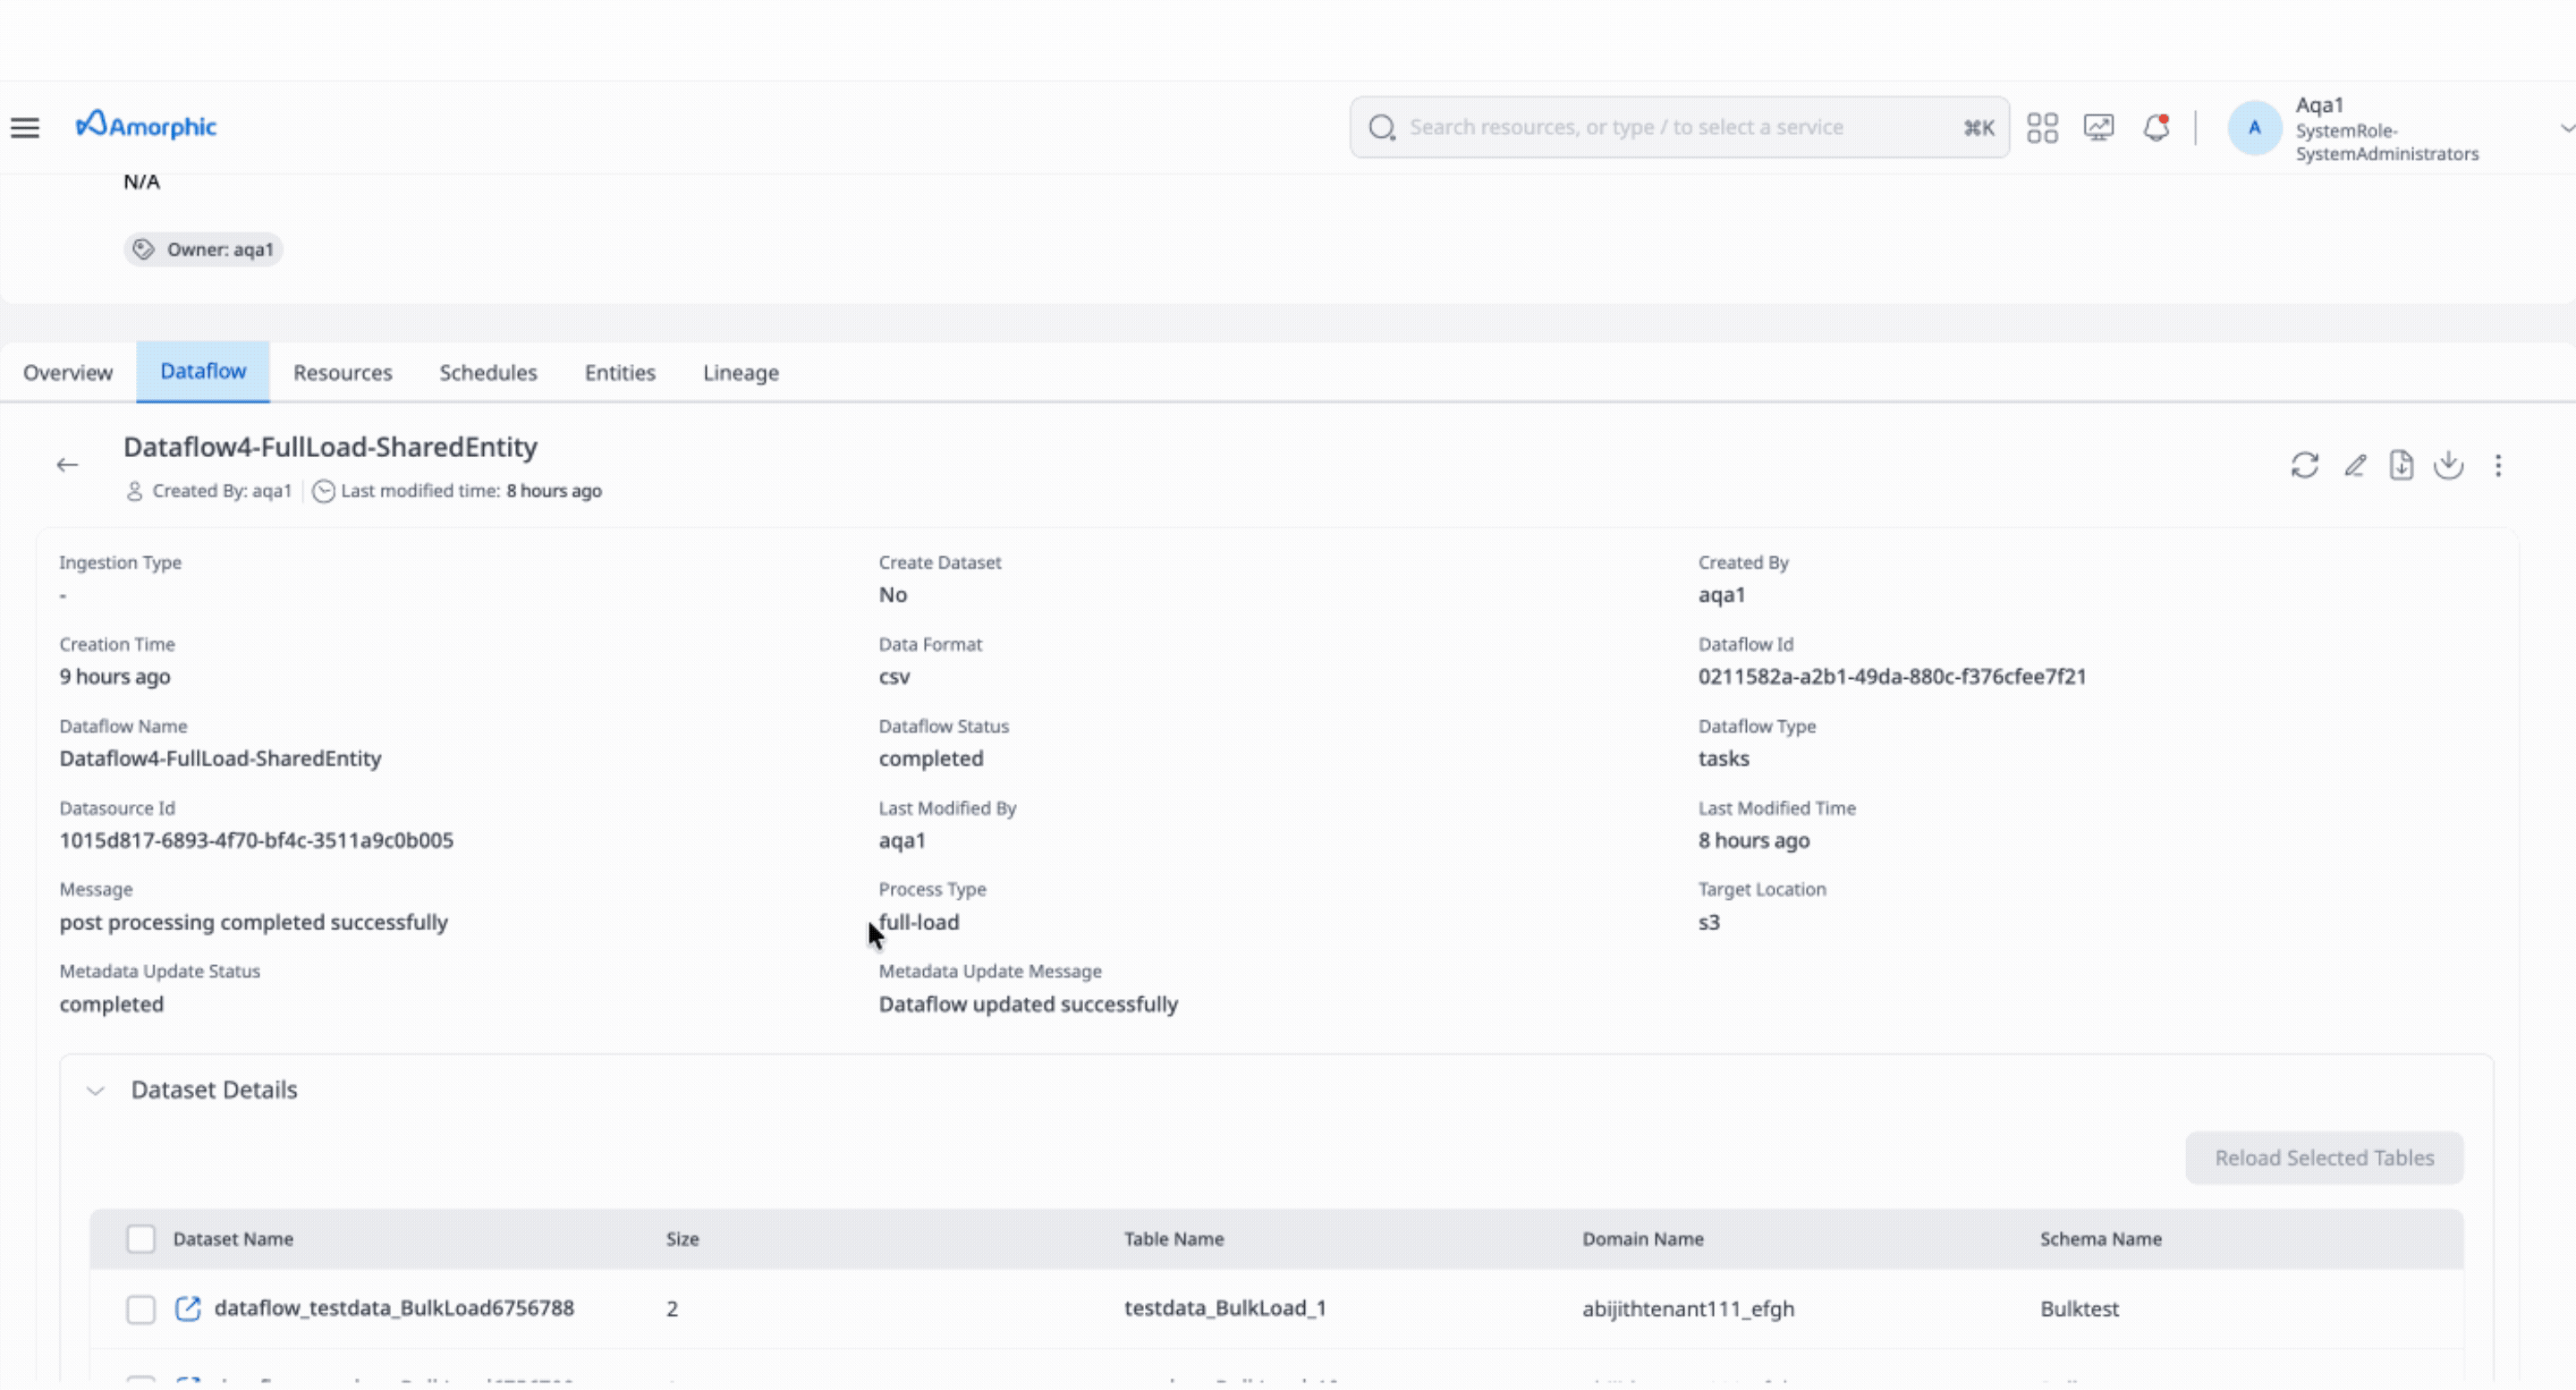Screen dimensions: 2576x1390
Task: Click the Dataflow4-FullLoad-SharedEntity page title
Action: point(330,447)
